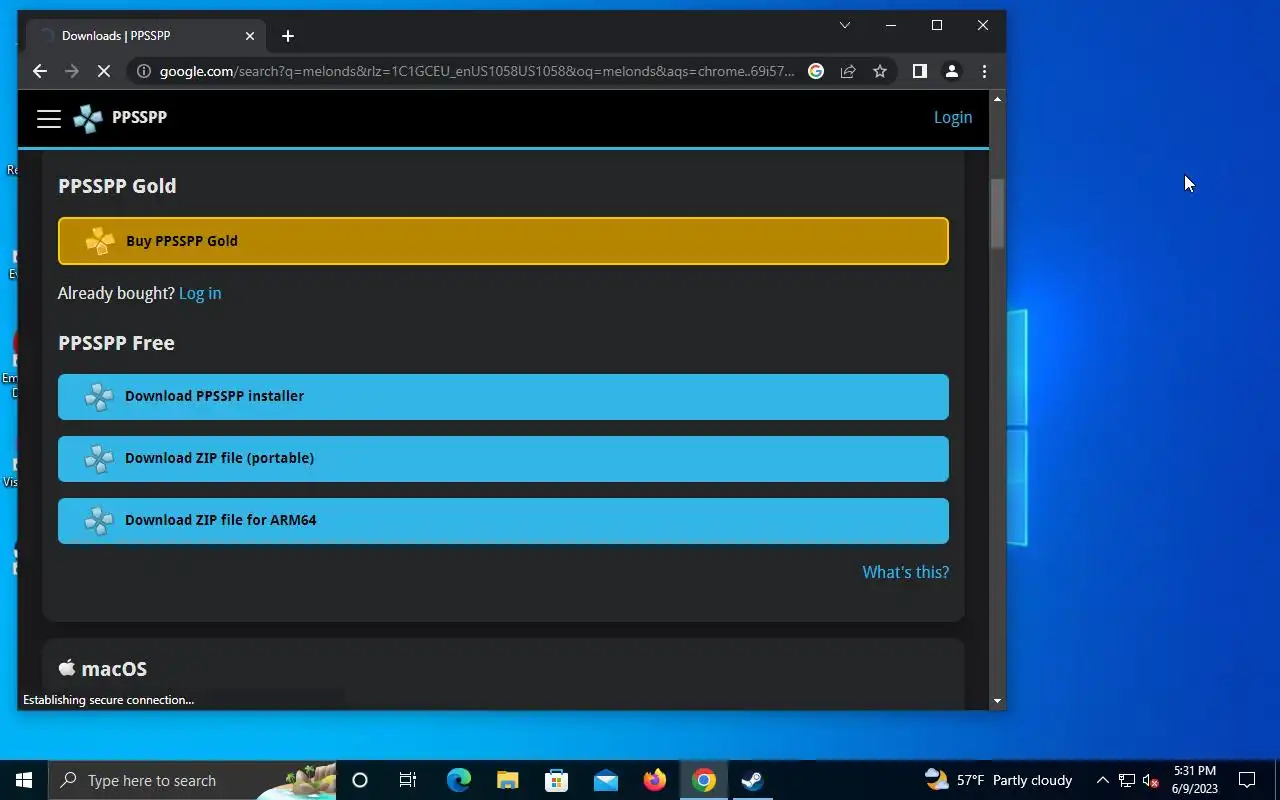The width and height of the screenshot is (1280, 800).
Task: Open Chrome three-dot menu
Action: (984, 71)
